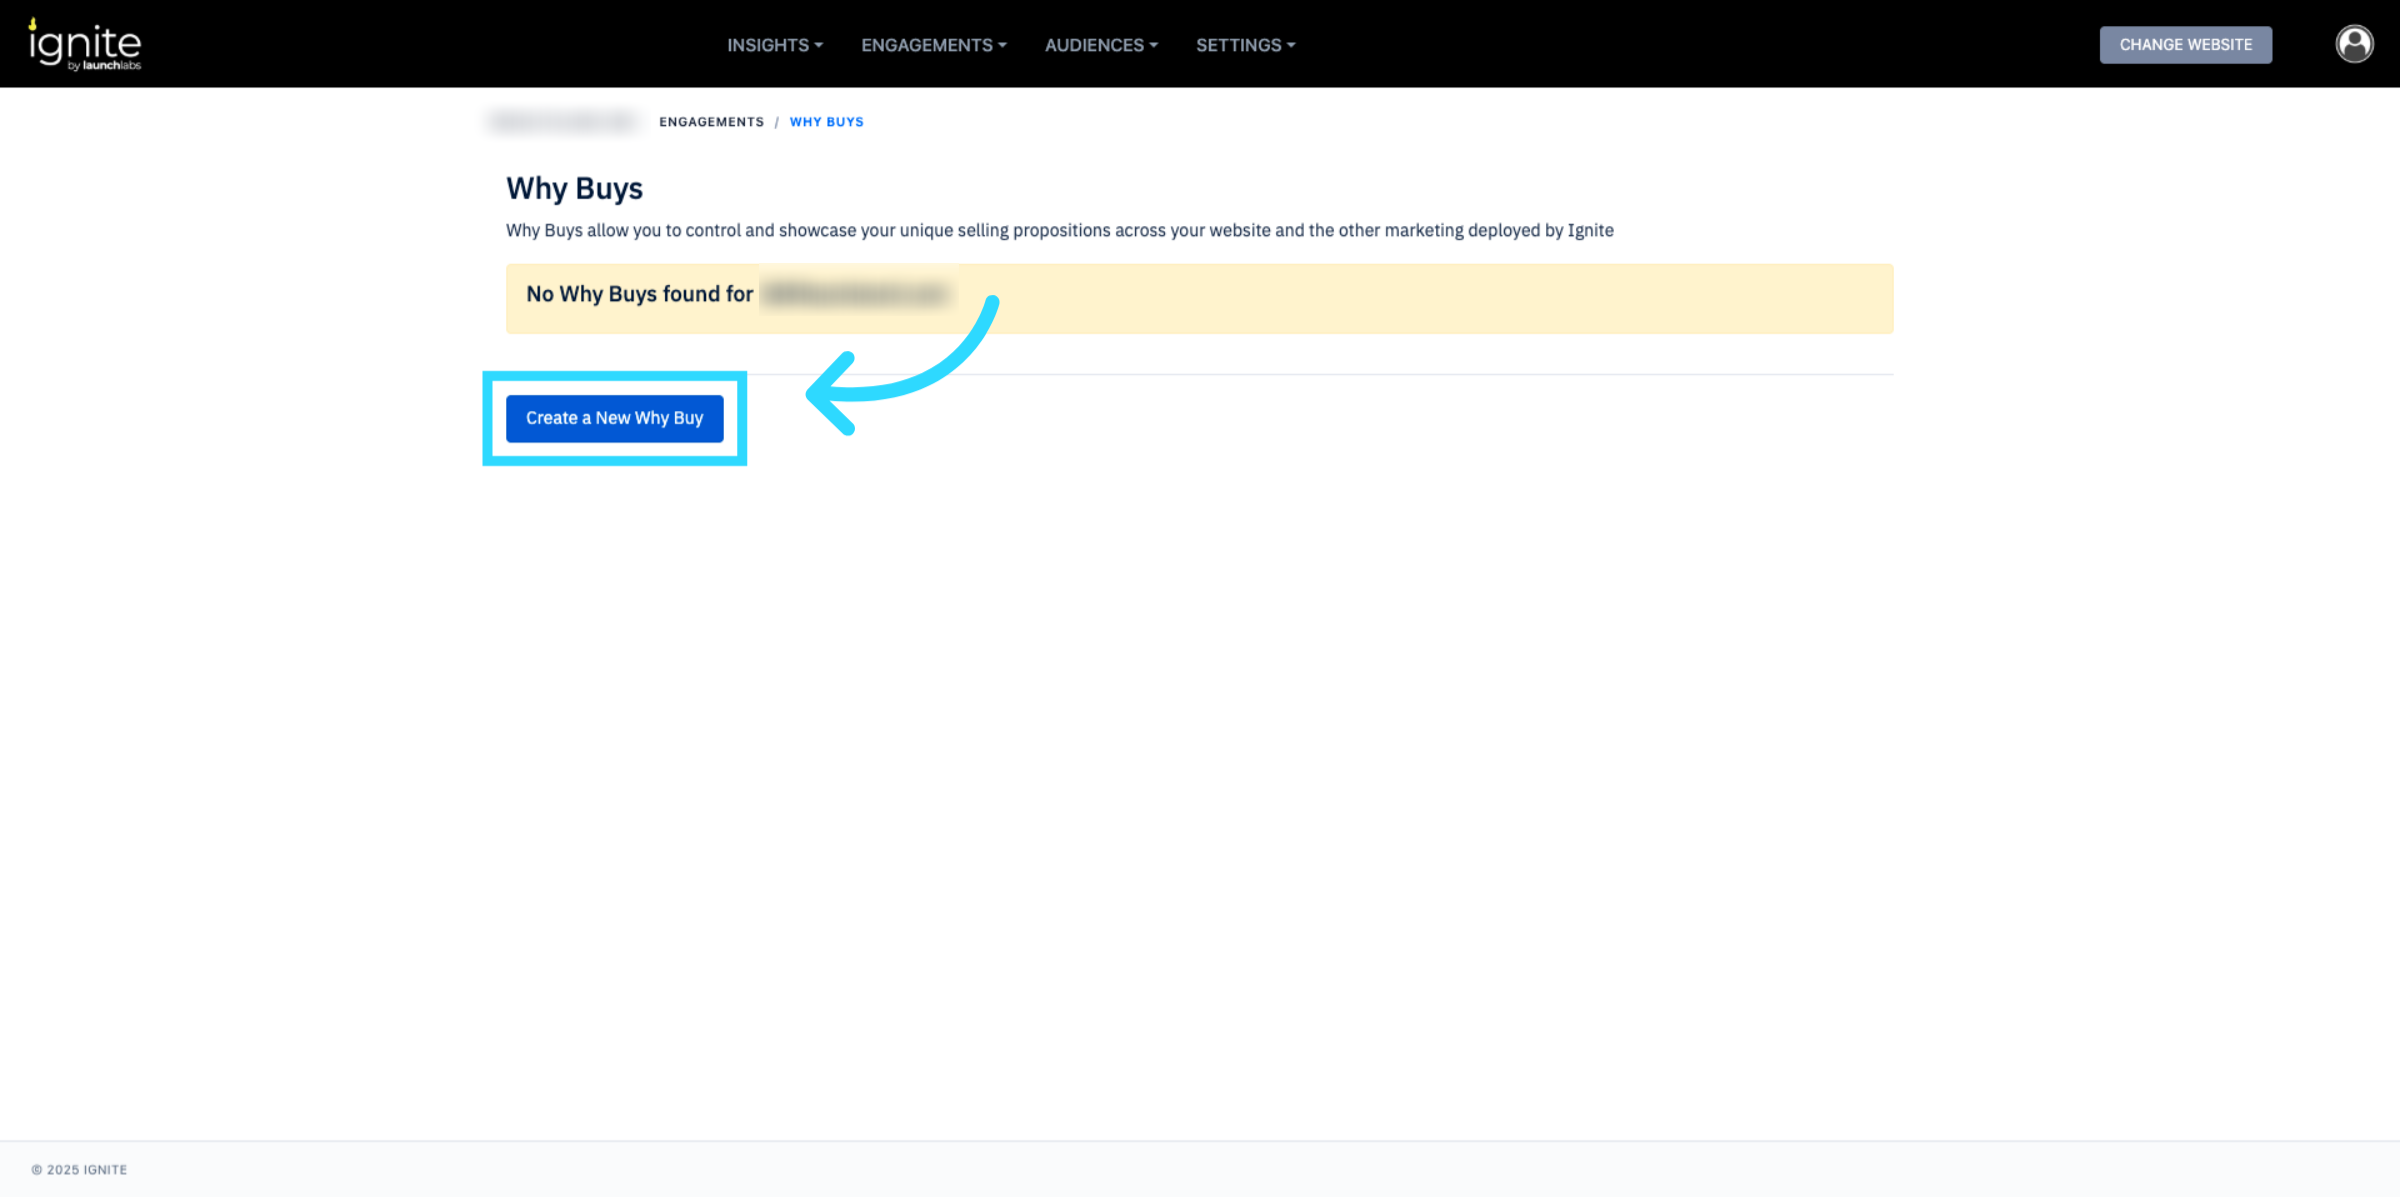The height and width of the screenshot is (1197, 2400).
Task: Open the ENGAGEMENTS navigation menu
Action: (x=926, y=45)
